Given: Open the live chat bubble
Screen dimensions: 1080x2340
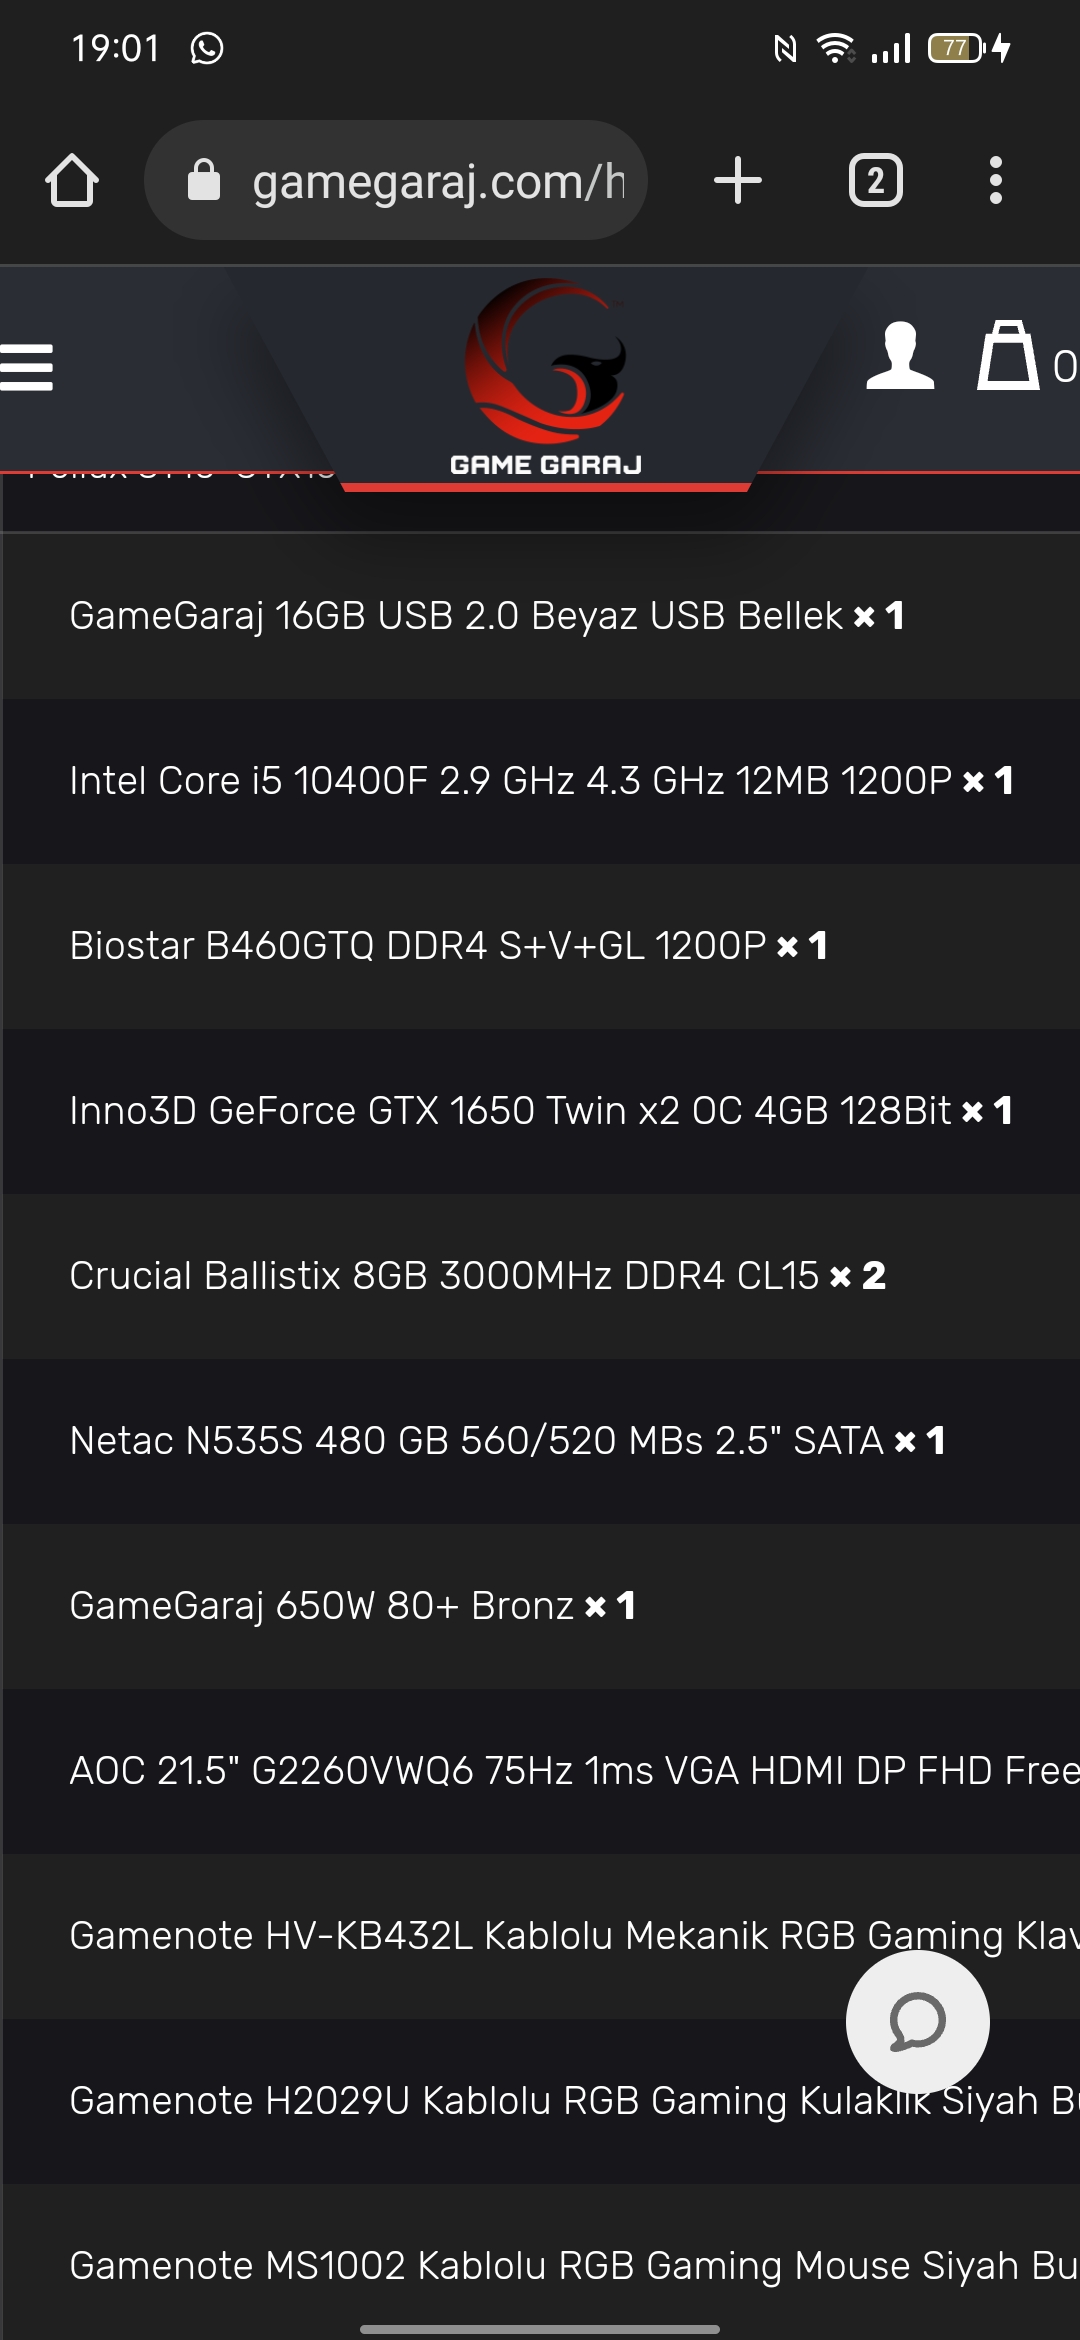Looking at the screenshot, I should pyautogui.click(x=917, y=2021).
